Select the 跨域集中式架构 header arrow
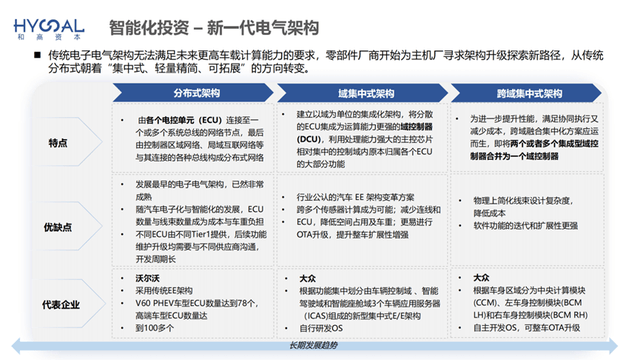 click(527, 93)
